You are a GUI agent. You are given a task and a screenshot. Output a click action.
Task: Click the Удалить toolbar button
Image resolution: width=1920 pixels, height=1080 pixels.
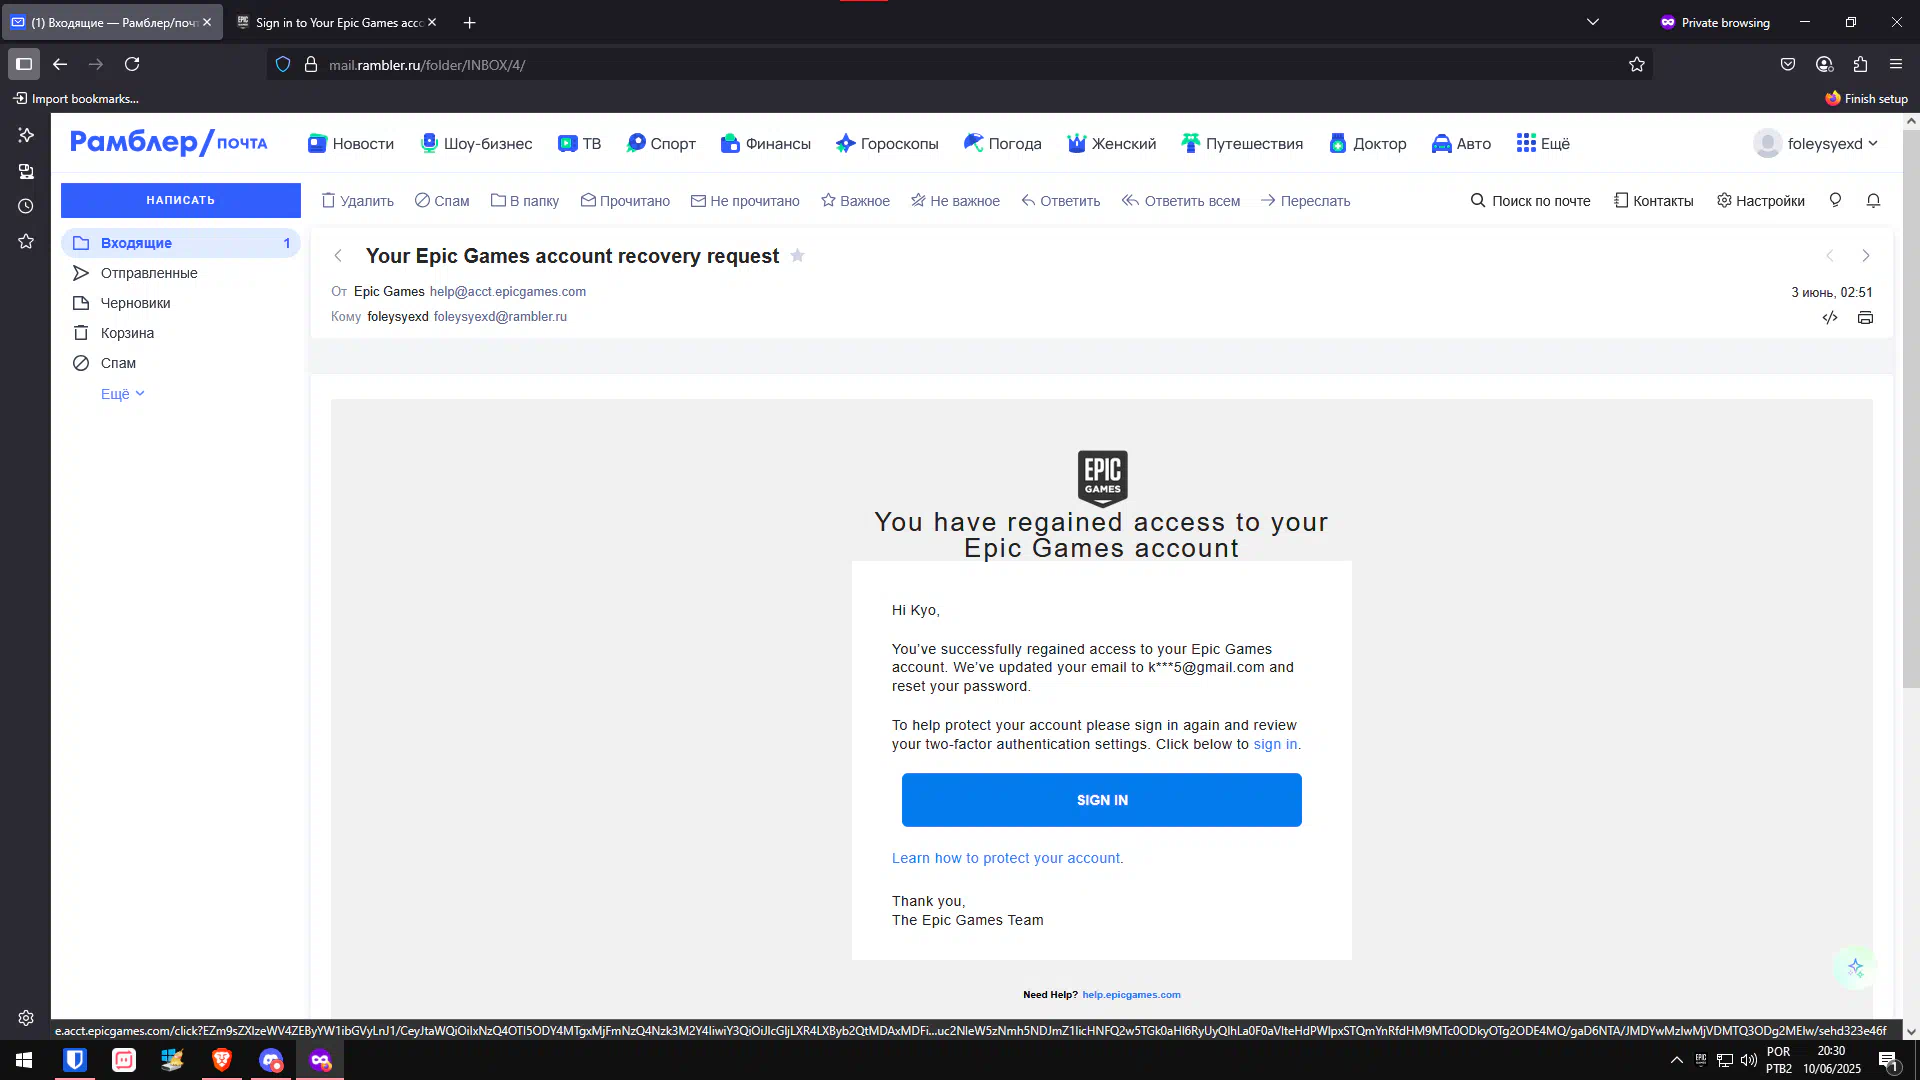click(x=357, y=201)
